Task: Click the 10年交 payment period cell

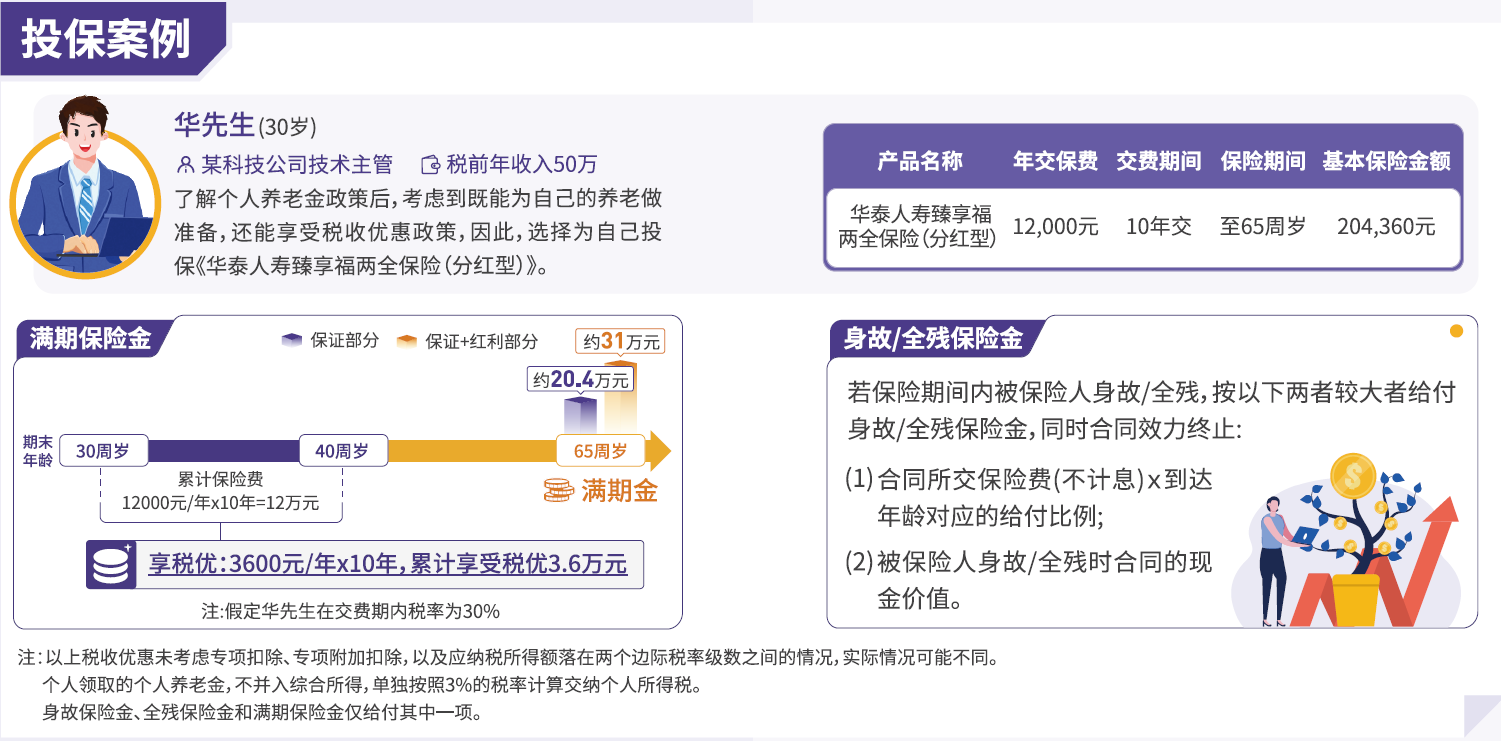Action: click(1159, 227)
